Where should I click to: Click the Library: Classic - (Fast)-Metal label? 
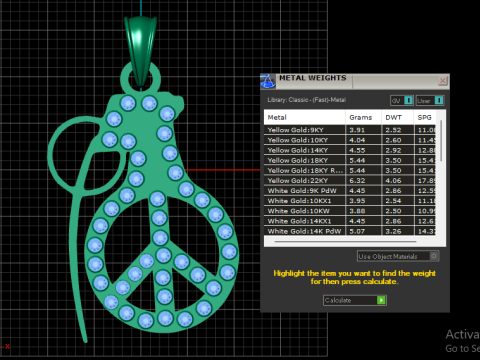[306, 100]
